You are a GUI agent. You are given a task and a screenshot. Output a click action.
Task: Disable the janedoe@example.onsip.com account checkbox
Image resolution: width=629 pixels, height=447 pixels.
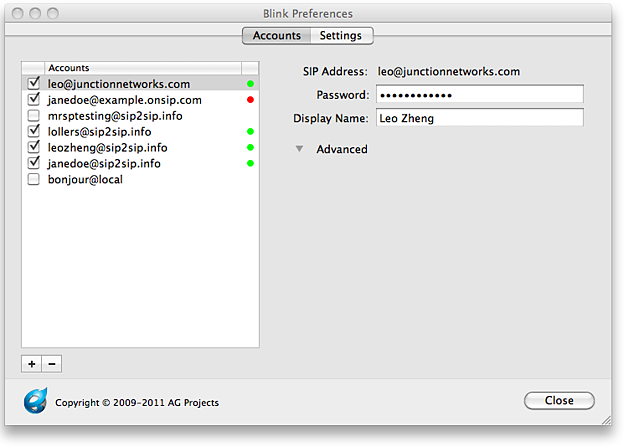(x=34, y=99)
